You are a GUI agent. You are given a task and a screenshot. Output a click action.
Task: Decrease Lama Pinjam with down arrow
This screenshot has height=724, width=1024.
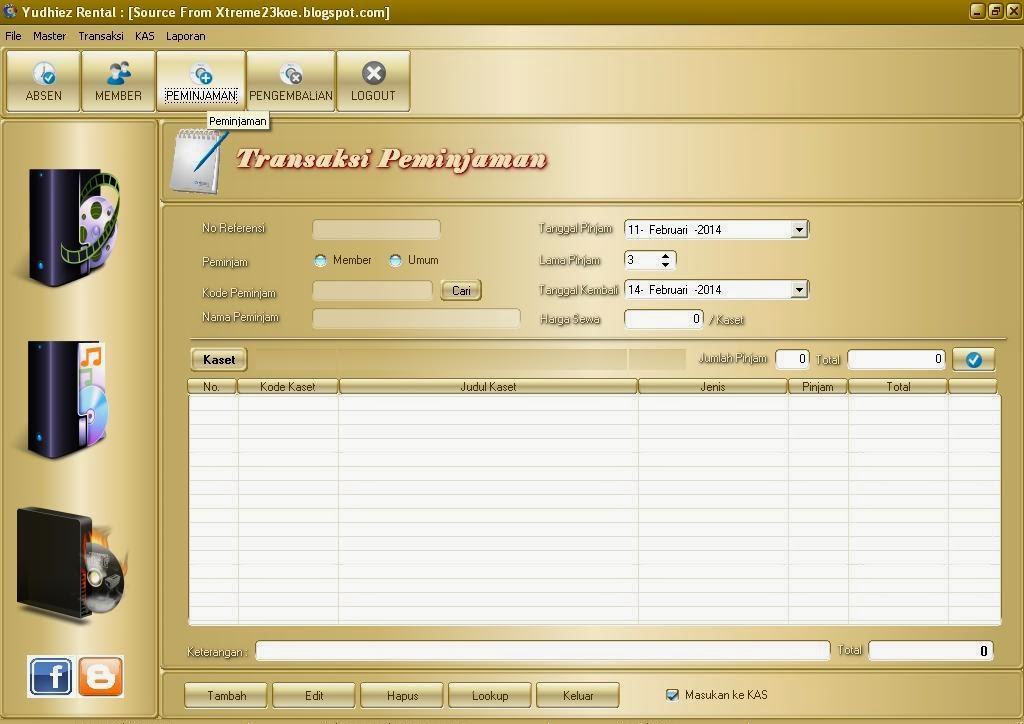(x=665, y=264)
